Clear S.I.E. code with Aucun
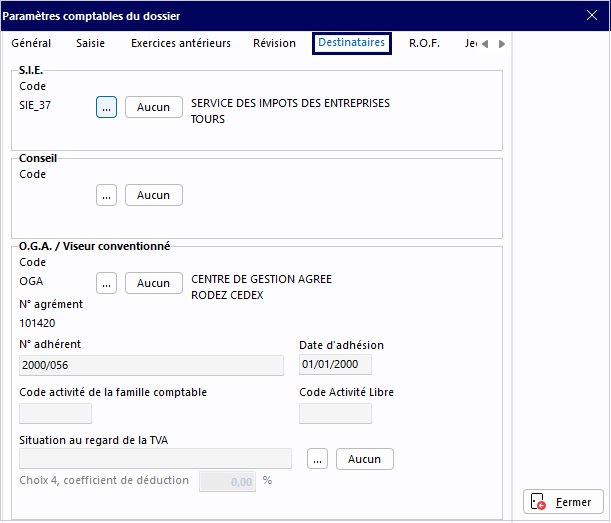611x523 pixels. (x=154, y=107)
